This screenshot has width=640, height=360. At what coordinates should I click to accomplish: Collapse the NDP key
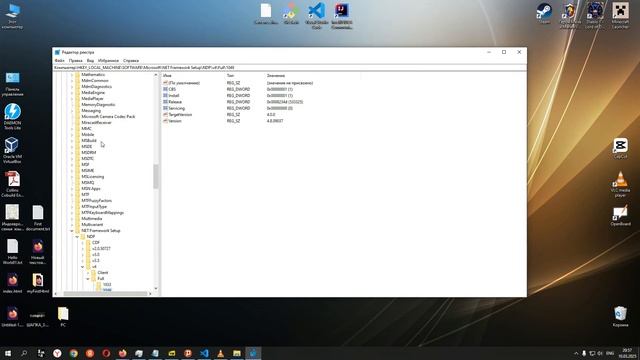tap(77, 237)
